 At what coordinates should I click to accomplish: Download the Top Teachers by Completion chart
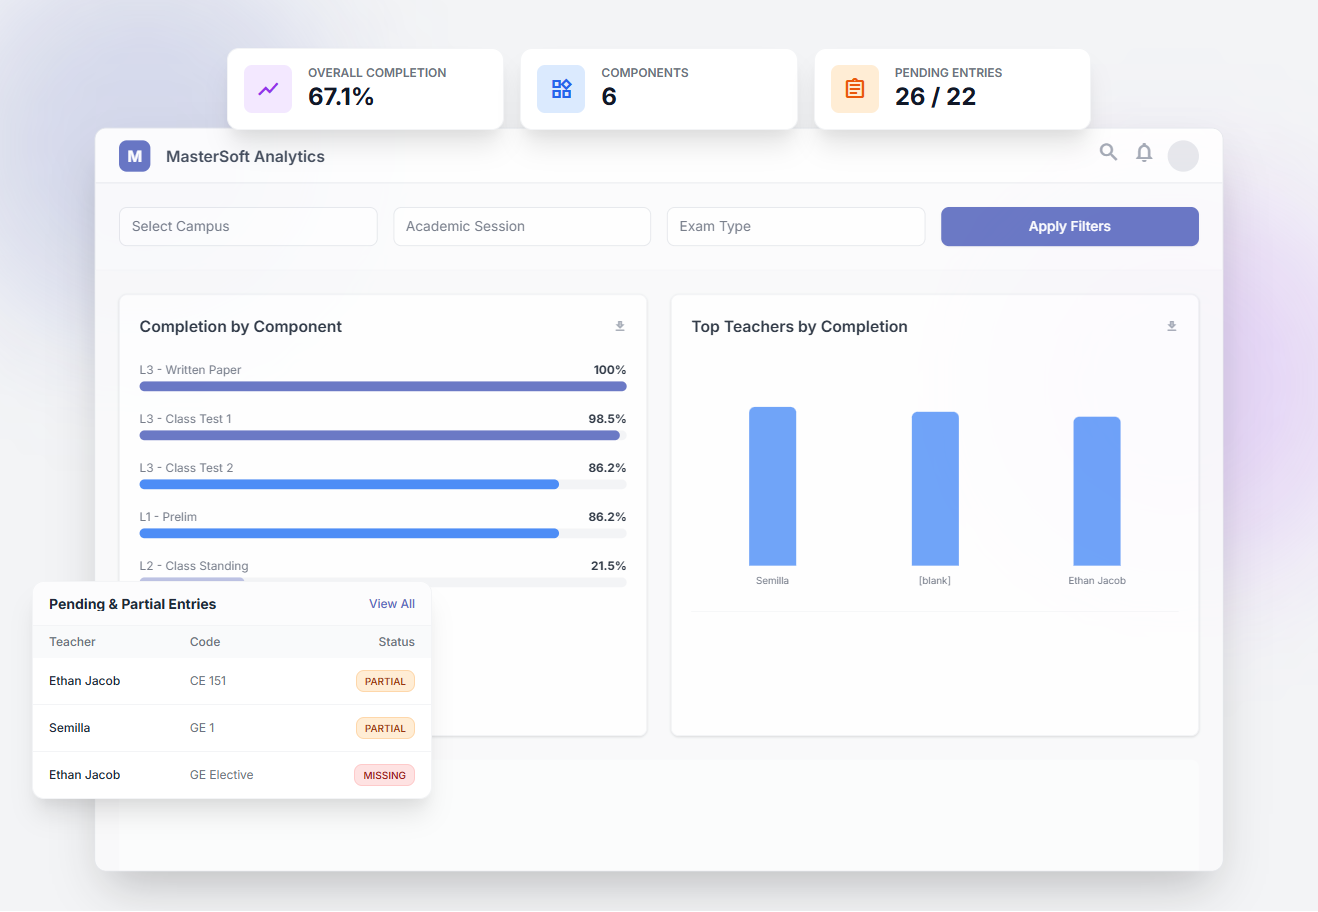coord(1172,327)
